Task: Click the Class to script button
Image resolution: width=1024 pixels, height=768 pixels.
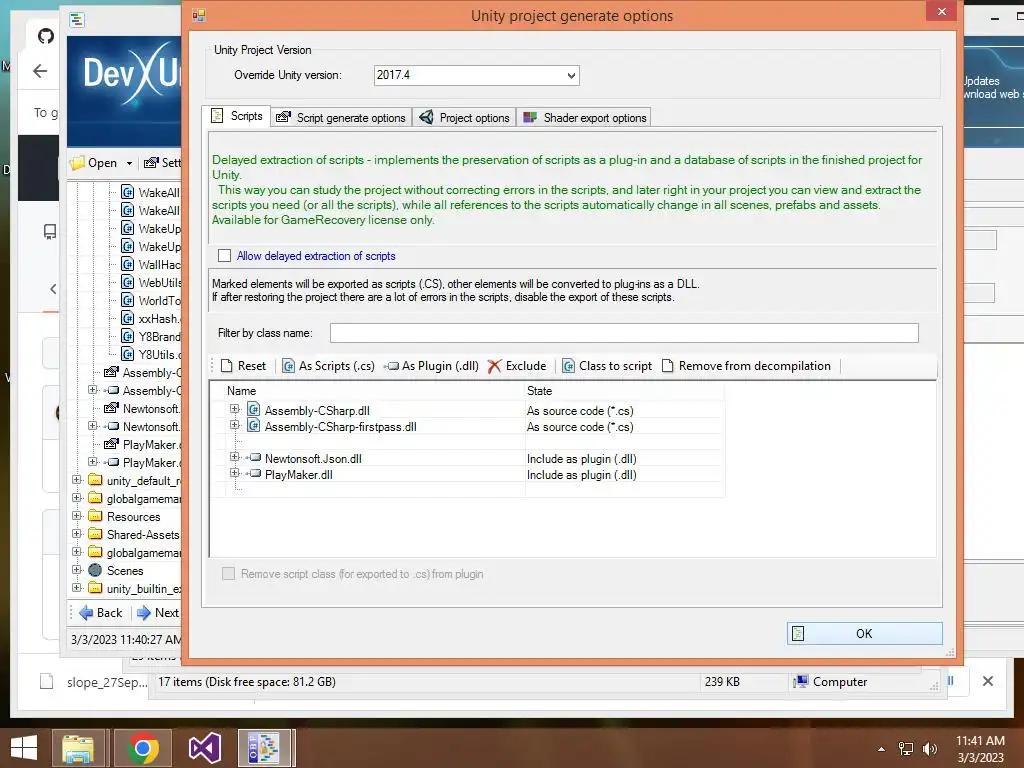Action: pyautogui.click(x=607, y=366)
